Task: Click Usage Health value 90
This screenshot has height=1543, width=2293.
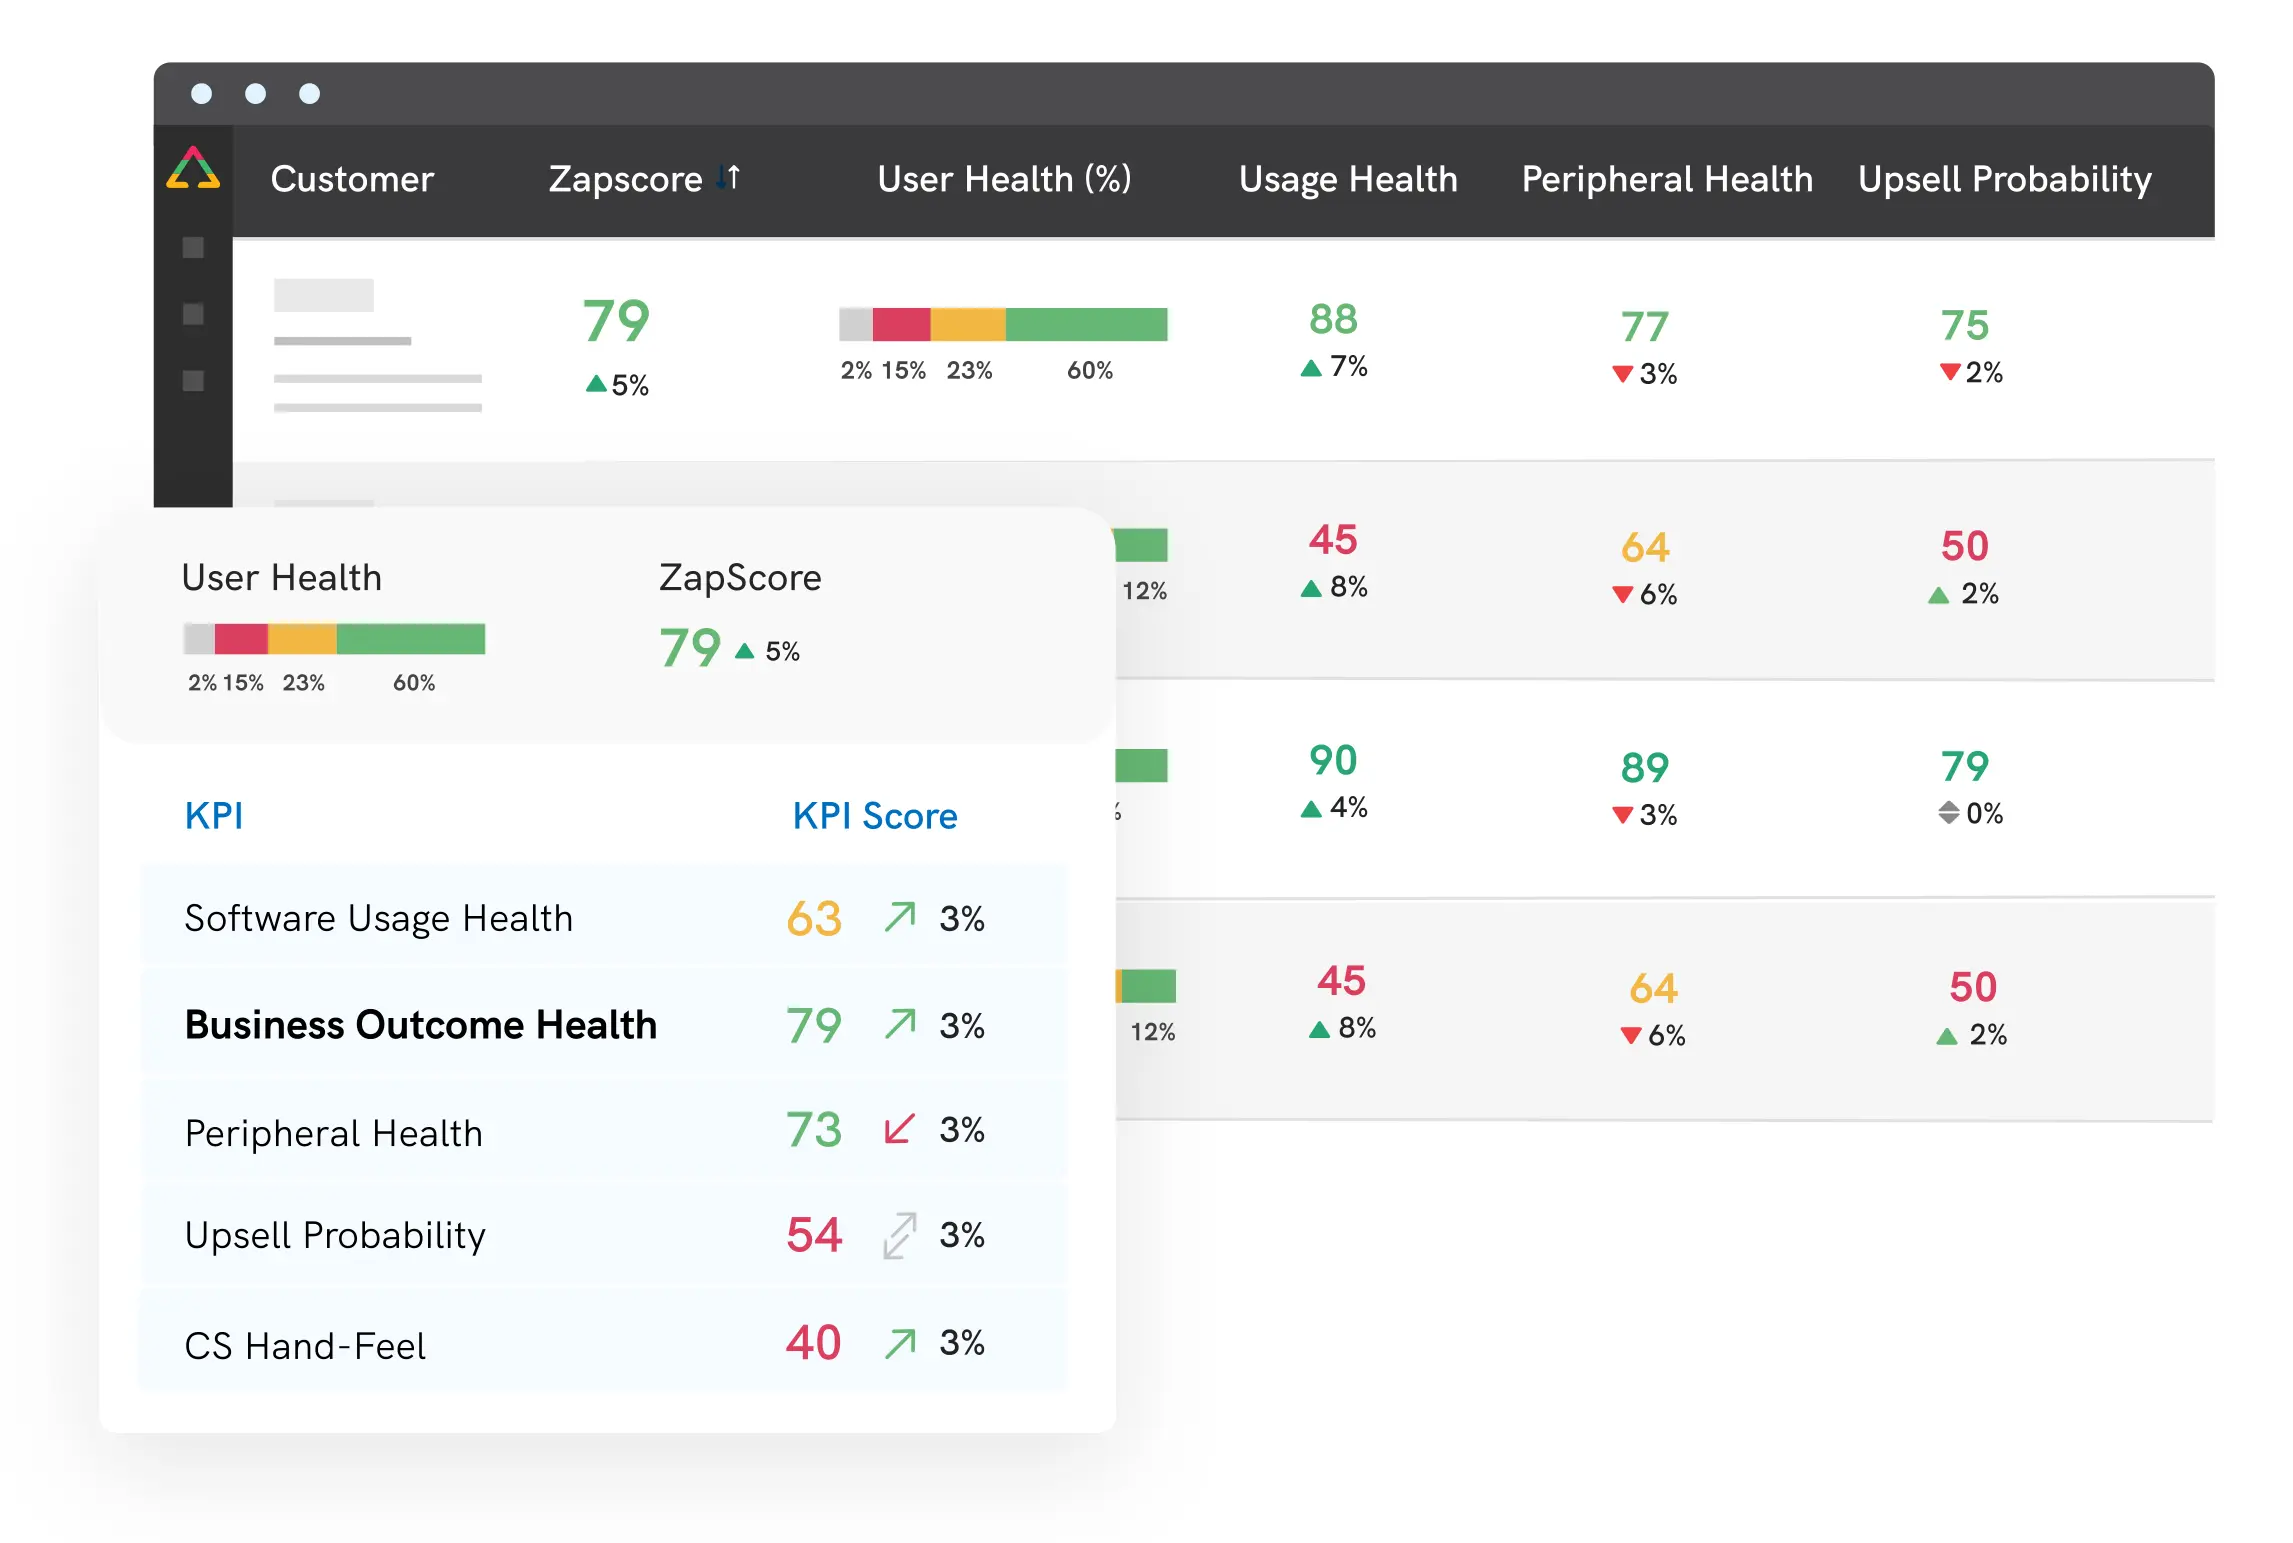Action: [1334, 760]
